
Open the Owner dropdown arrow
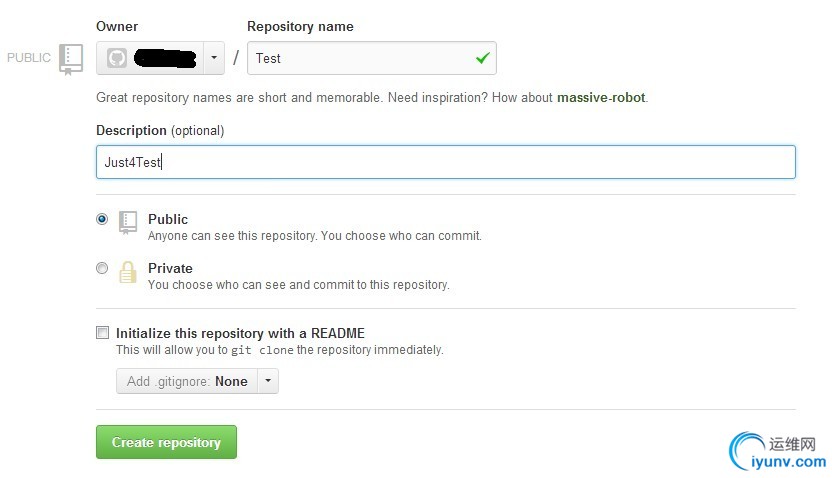coord(213,58)
